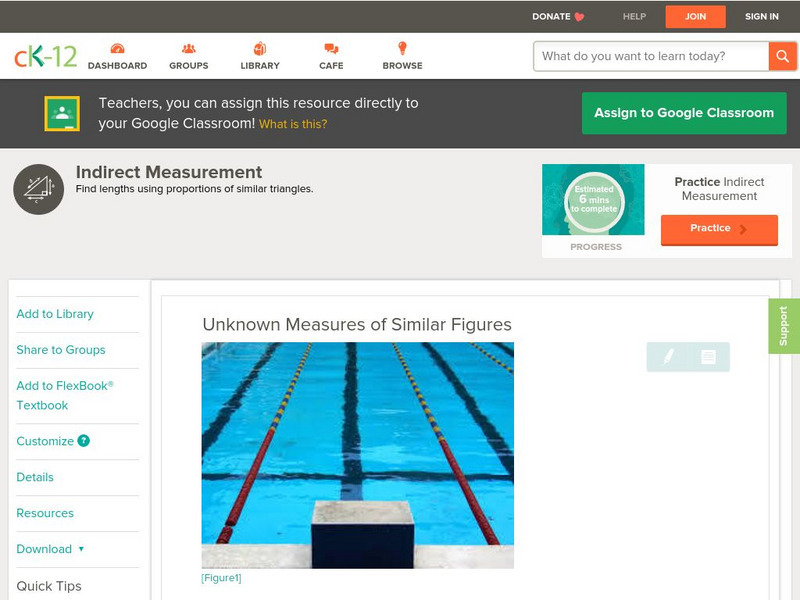Open the Library backpack icon
The width and height of the screenshot is (800, 600).
click(x=260, y=48)
